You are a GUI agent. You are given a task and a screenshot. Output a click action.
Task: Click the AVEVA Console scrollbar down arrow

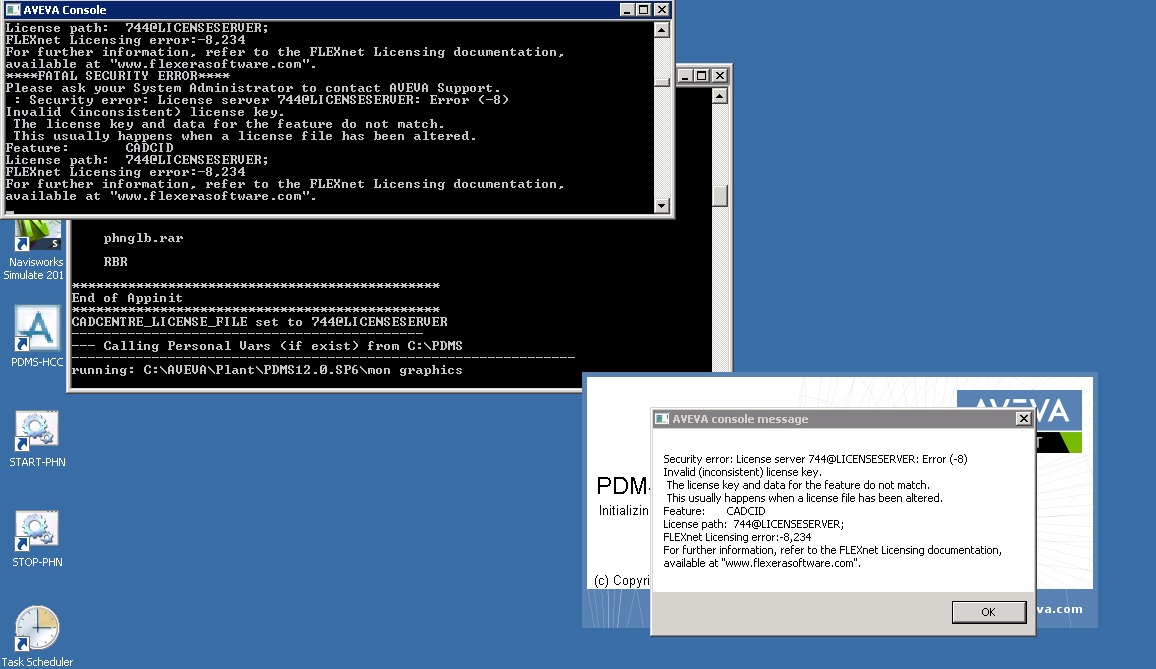pos(661,206)
